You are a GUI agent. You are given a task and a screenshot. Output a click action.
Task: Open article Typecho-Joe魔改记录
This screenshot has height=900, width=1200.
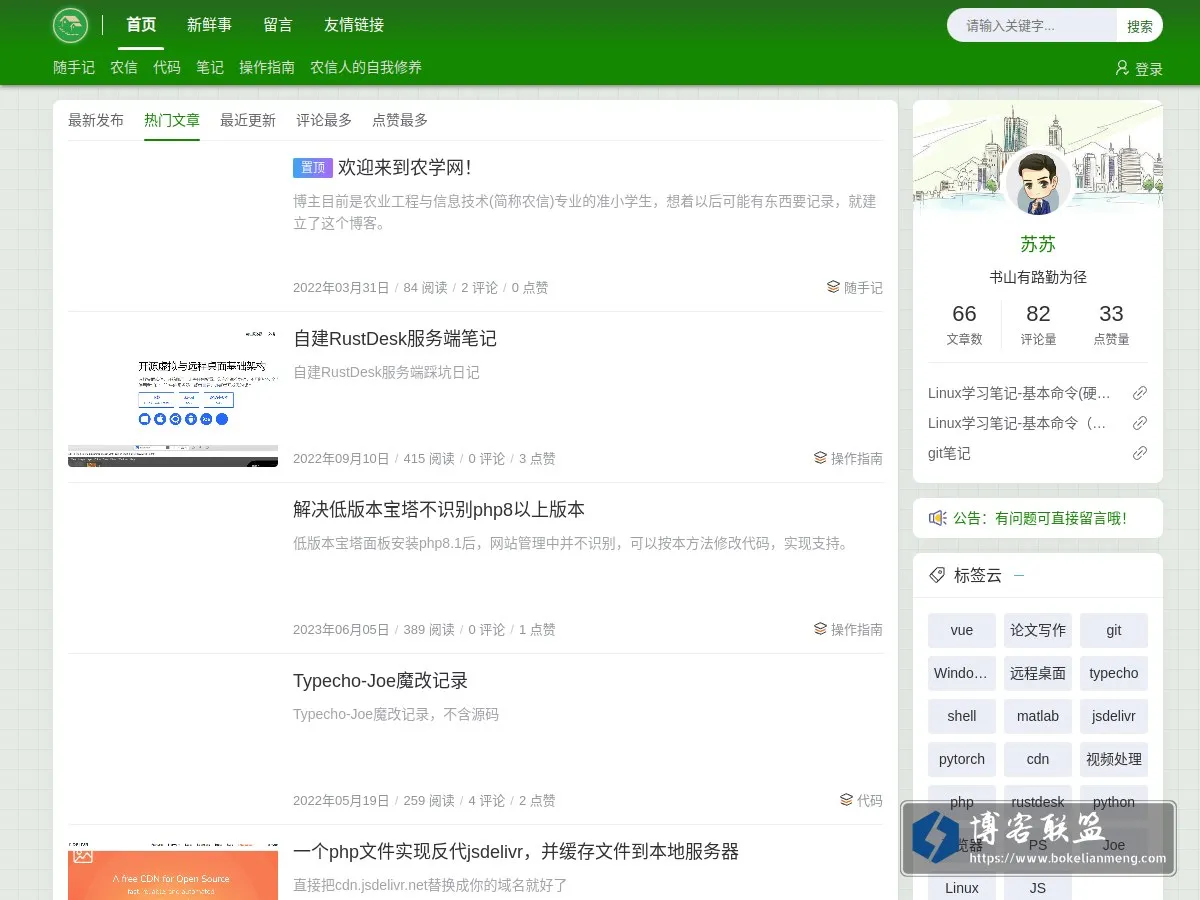click(380, 680)
